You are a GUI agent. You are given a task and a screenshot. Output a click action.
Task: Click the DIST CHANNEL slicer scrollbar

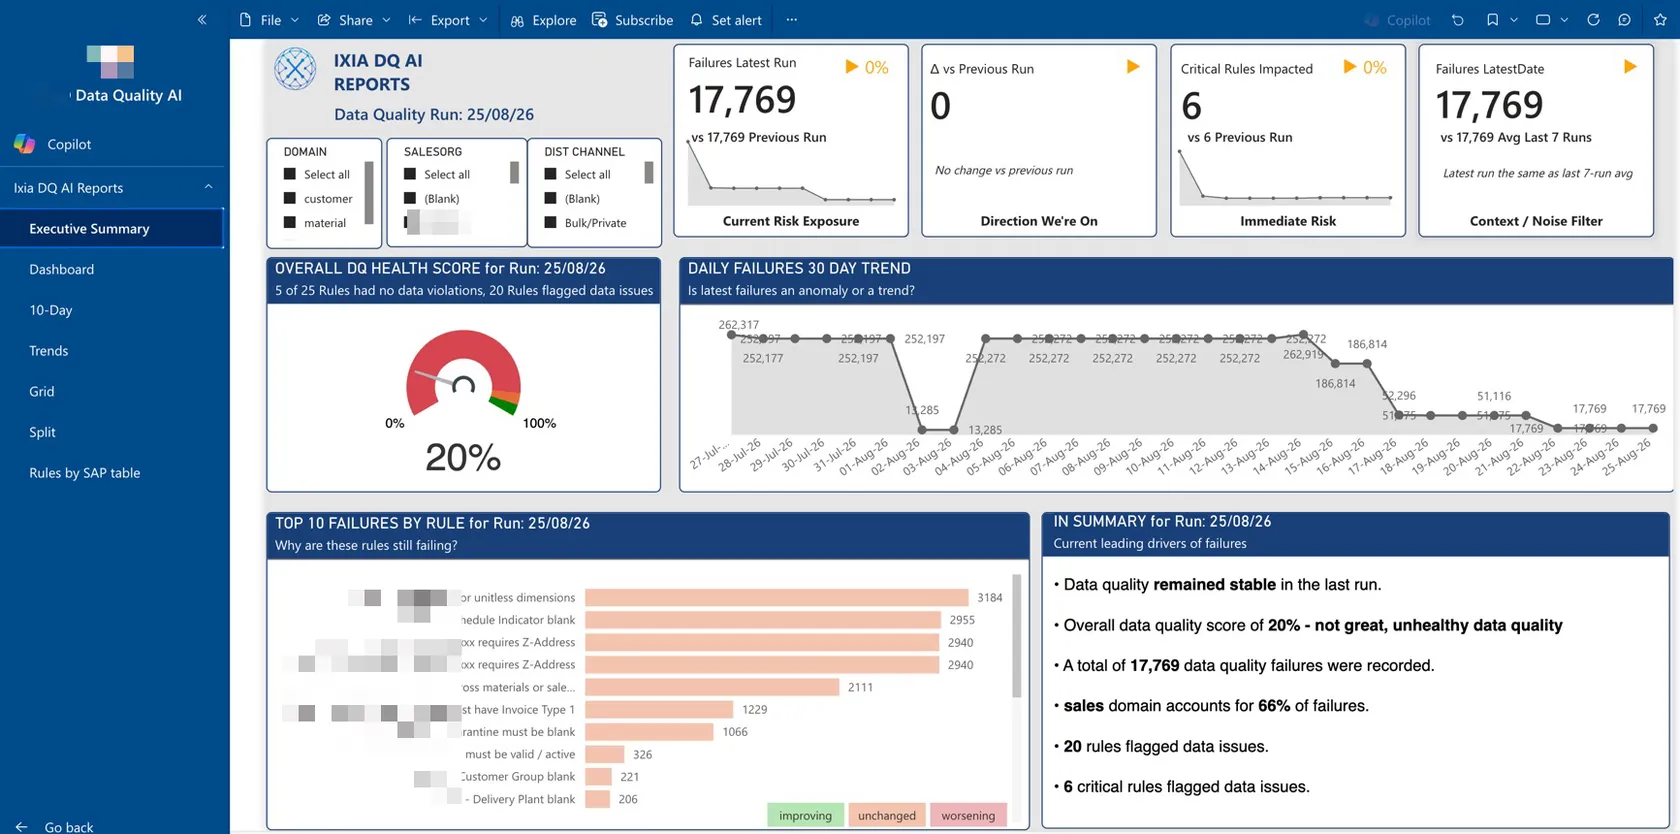click(649, 173)
